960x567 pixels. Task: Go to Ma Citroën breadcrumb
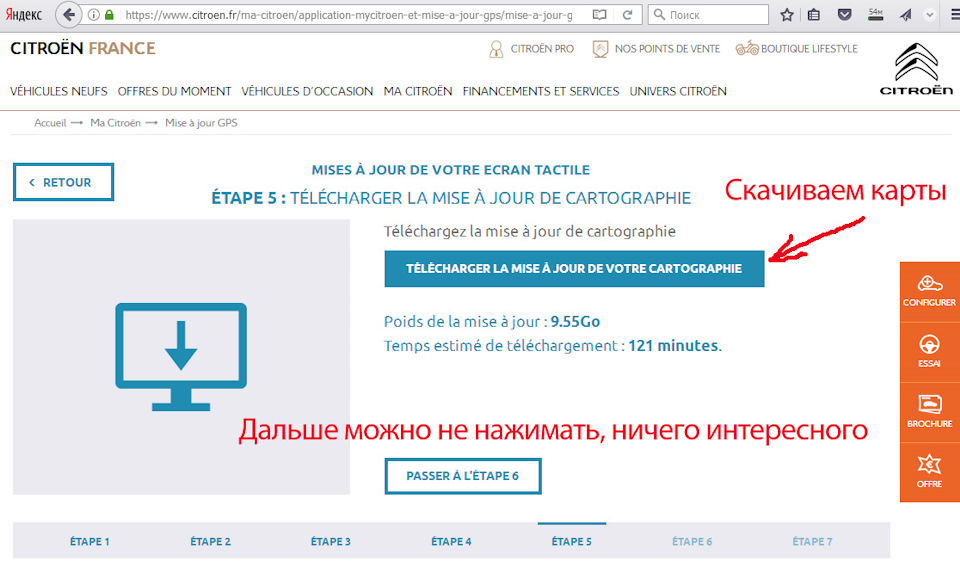(x=115, y=123)
